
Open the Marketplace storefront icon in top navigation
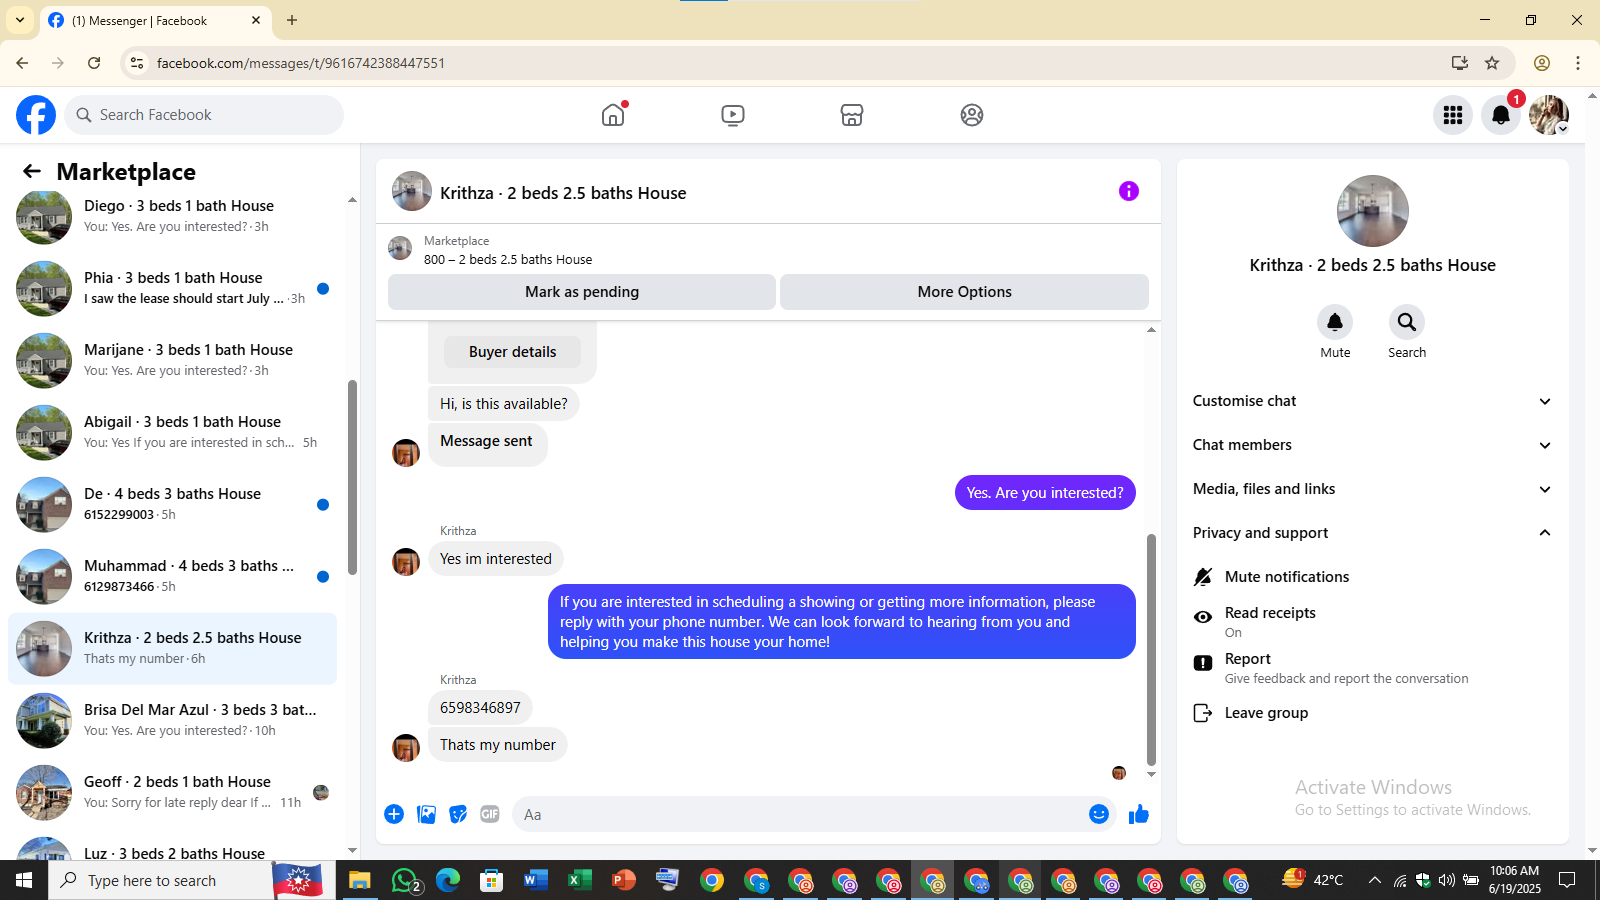[852, 115]
